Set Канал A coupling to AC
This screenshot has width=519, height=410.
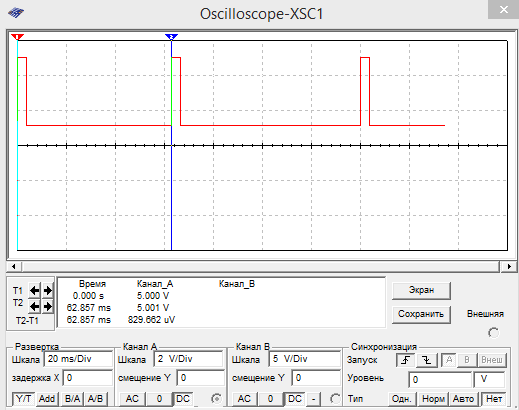[x=132, y=398]
